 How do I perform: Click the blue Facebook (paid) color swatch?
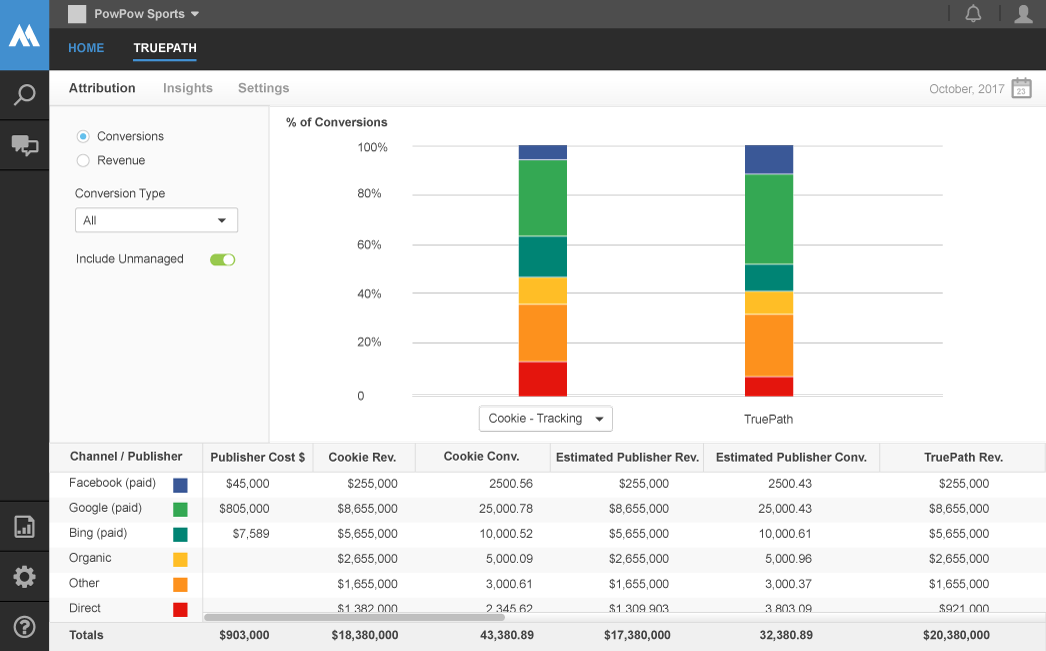(x=180, y=485)
